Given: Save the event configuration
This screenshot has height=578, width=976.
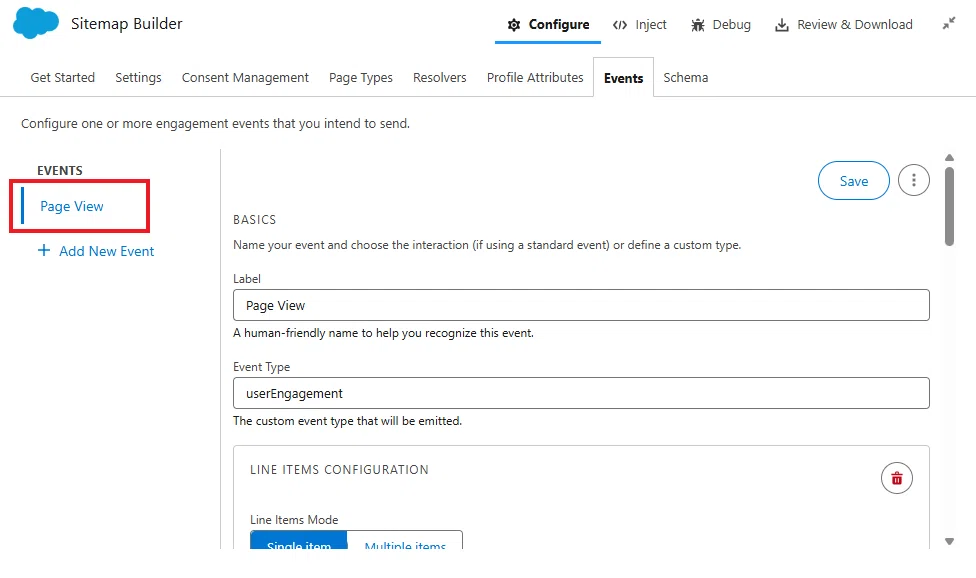Looking at the screenshot, I should coord(853,180).
